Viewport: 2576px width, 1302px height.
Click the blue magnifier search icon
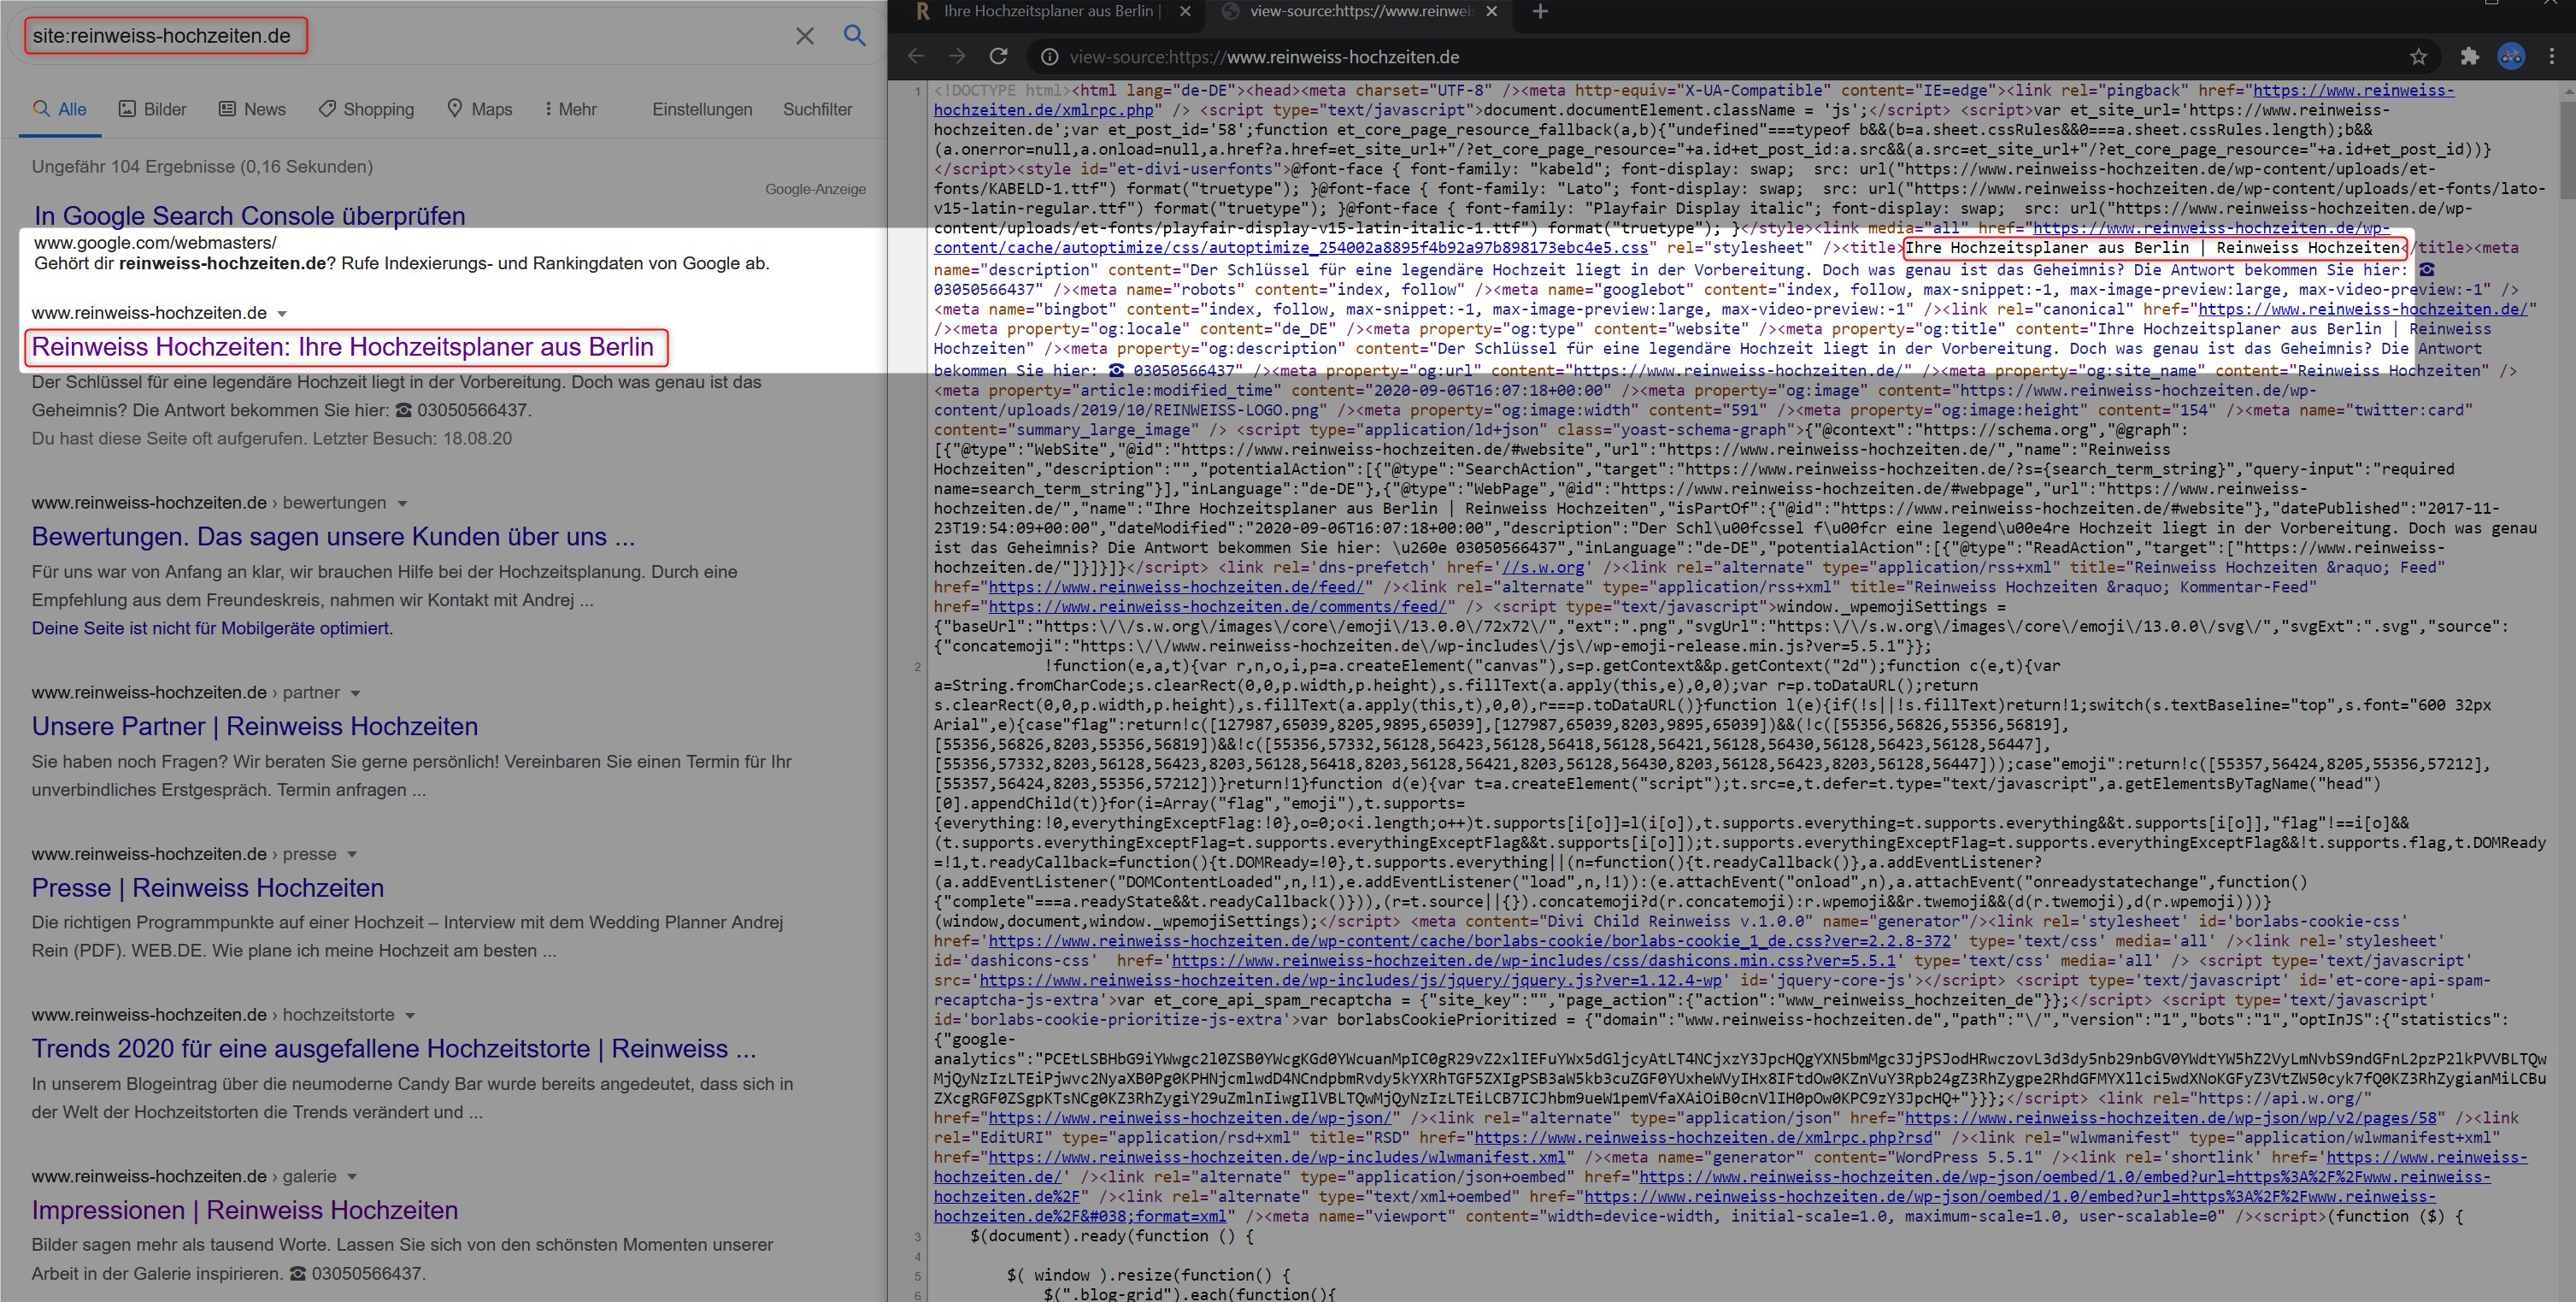tap(854, 35)
